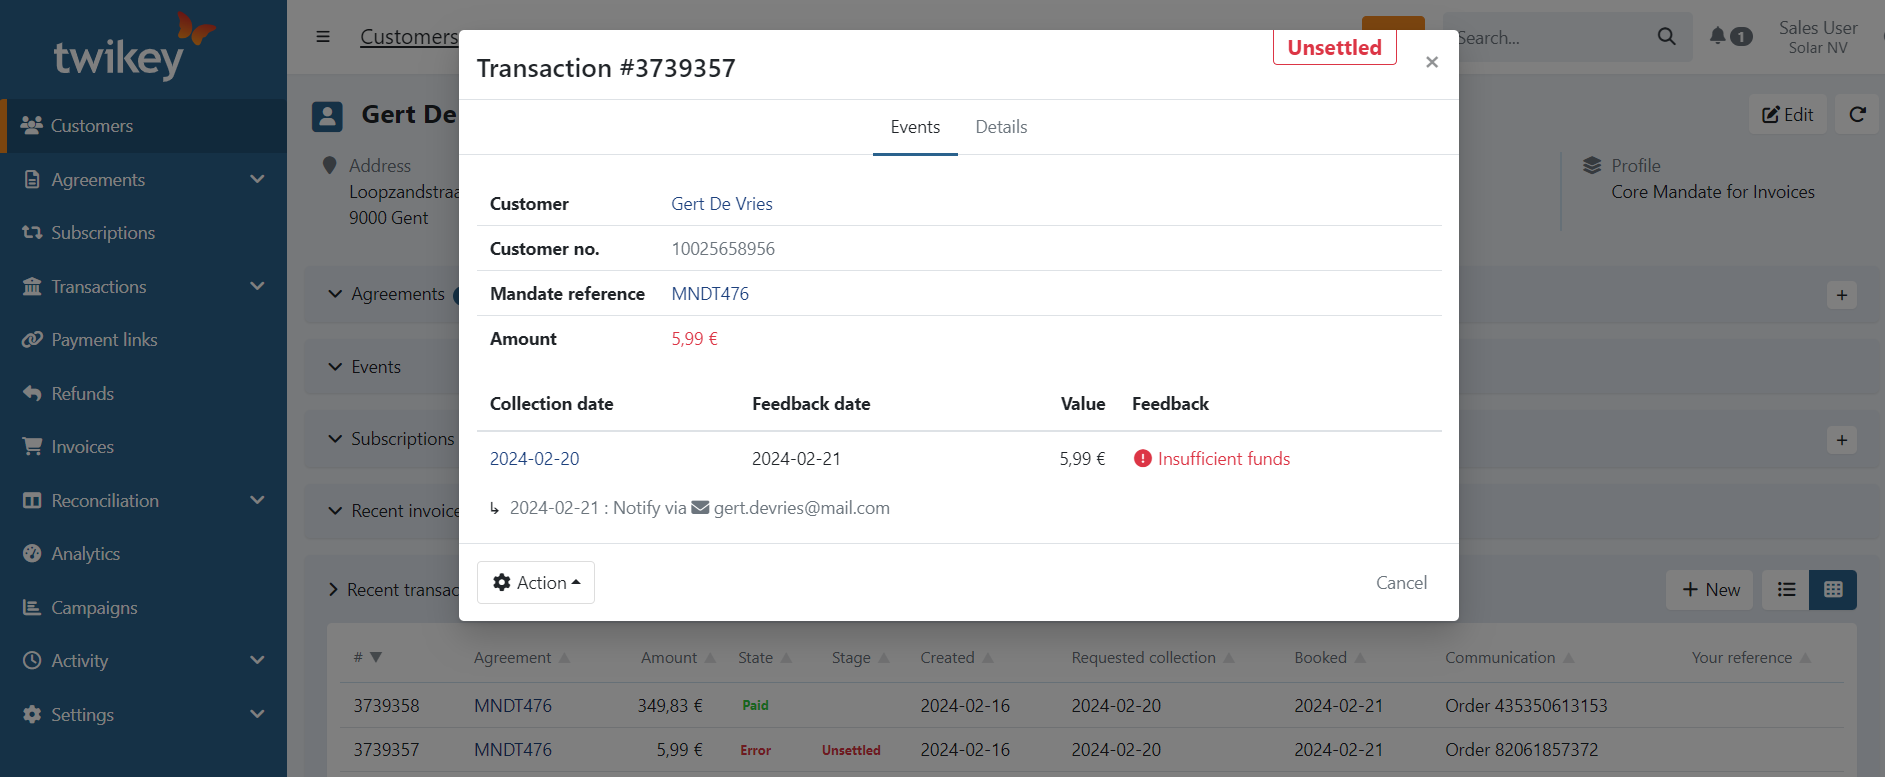The image size is (1885, 777).
Task: Switch to grid view icon
Action: point(1833,590)
